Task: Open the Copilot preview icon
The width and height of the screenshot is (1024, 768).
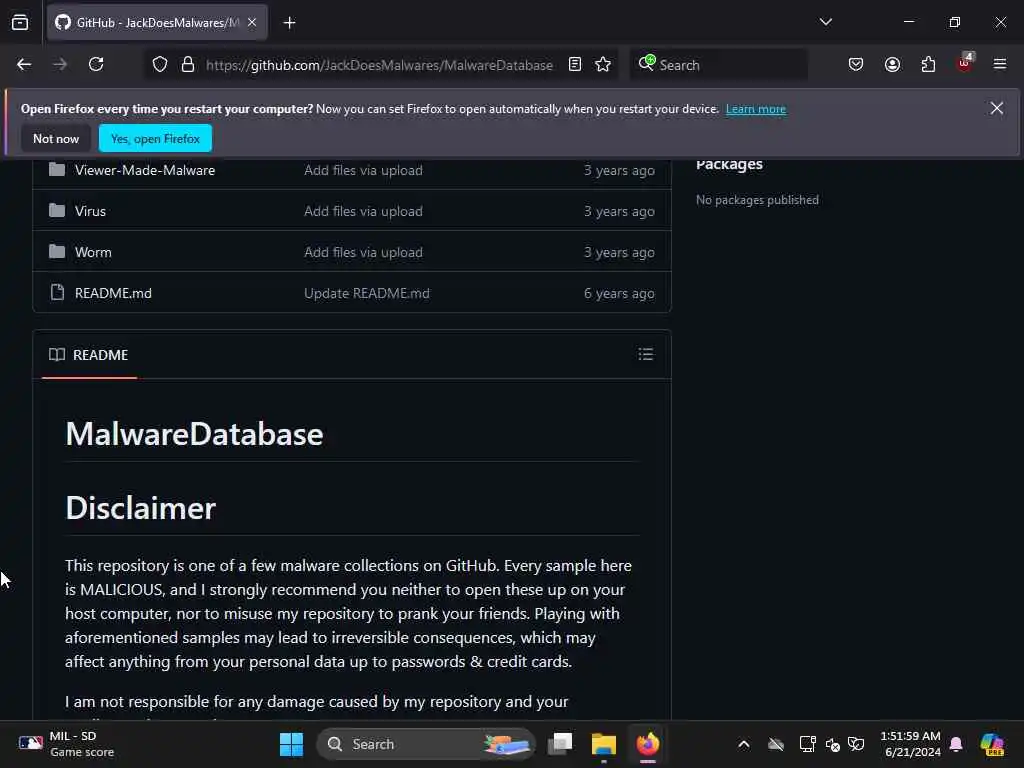Action: click(991, 744)
